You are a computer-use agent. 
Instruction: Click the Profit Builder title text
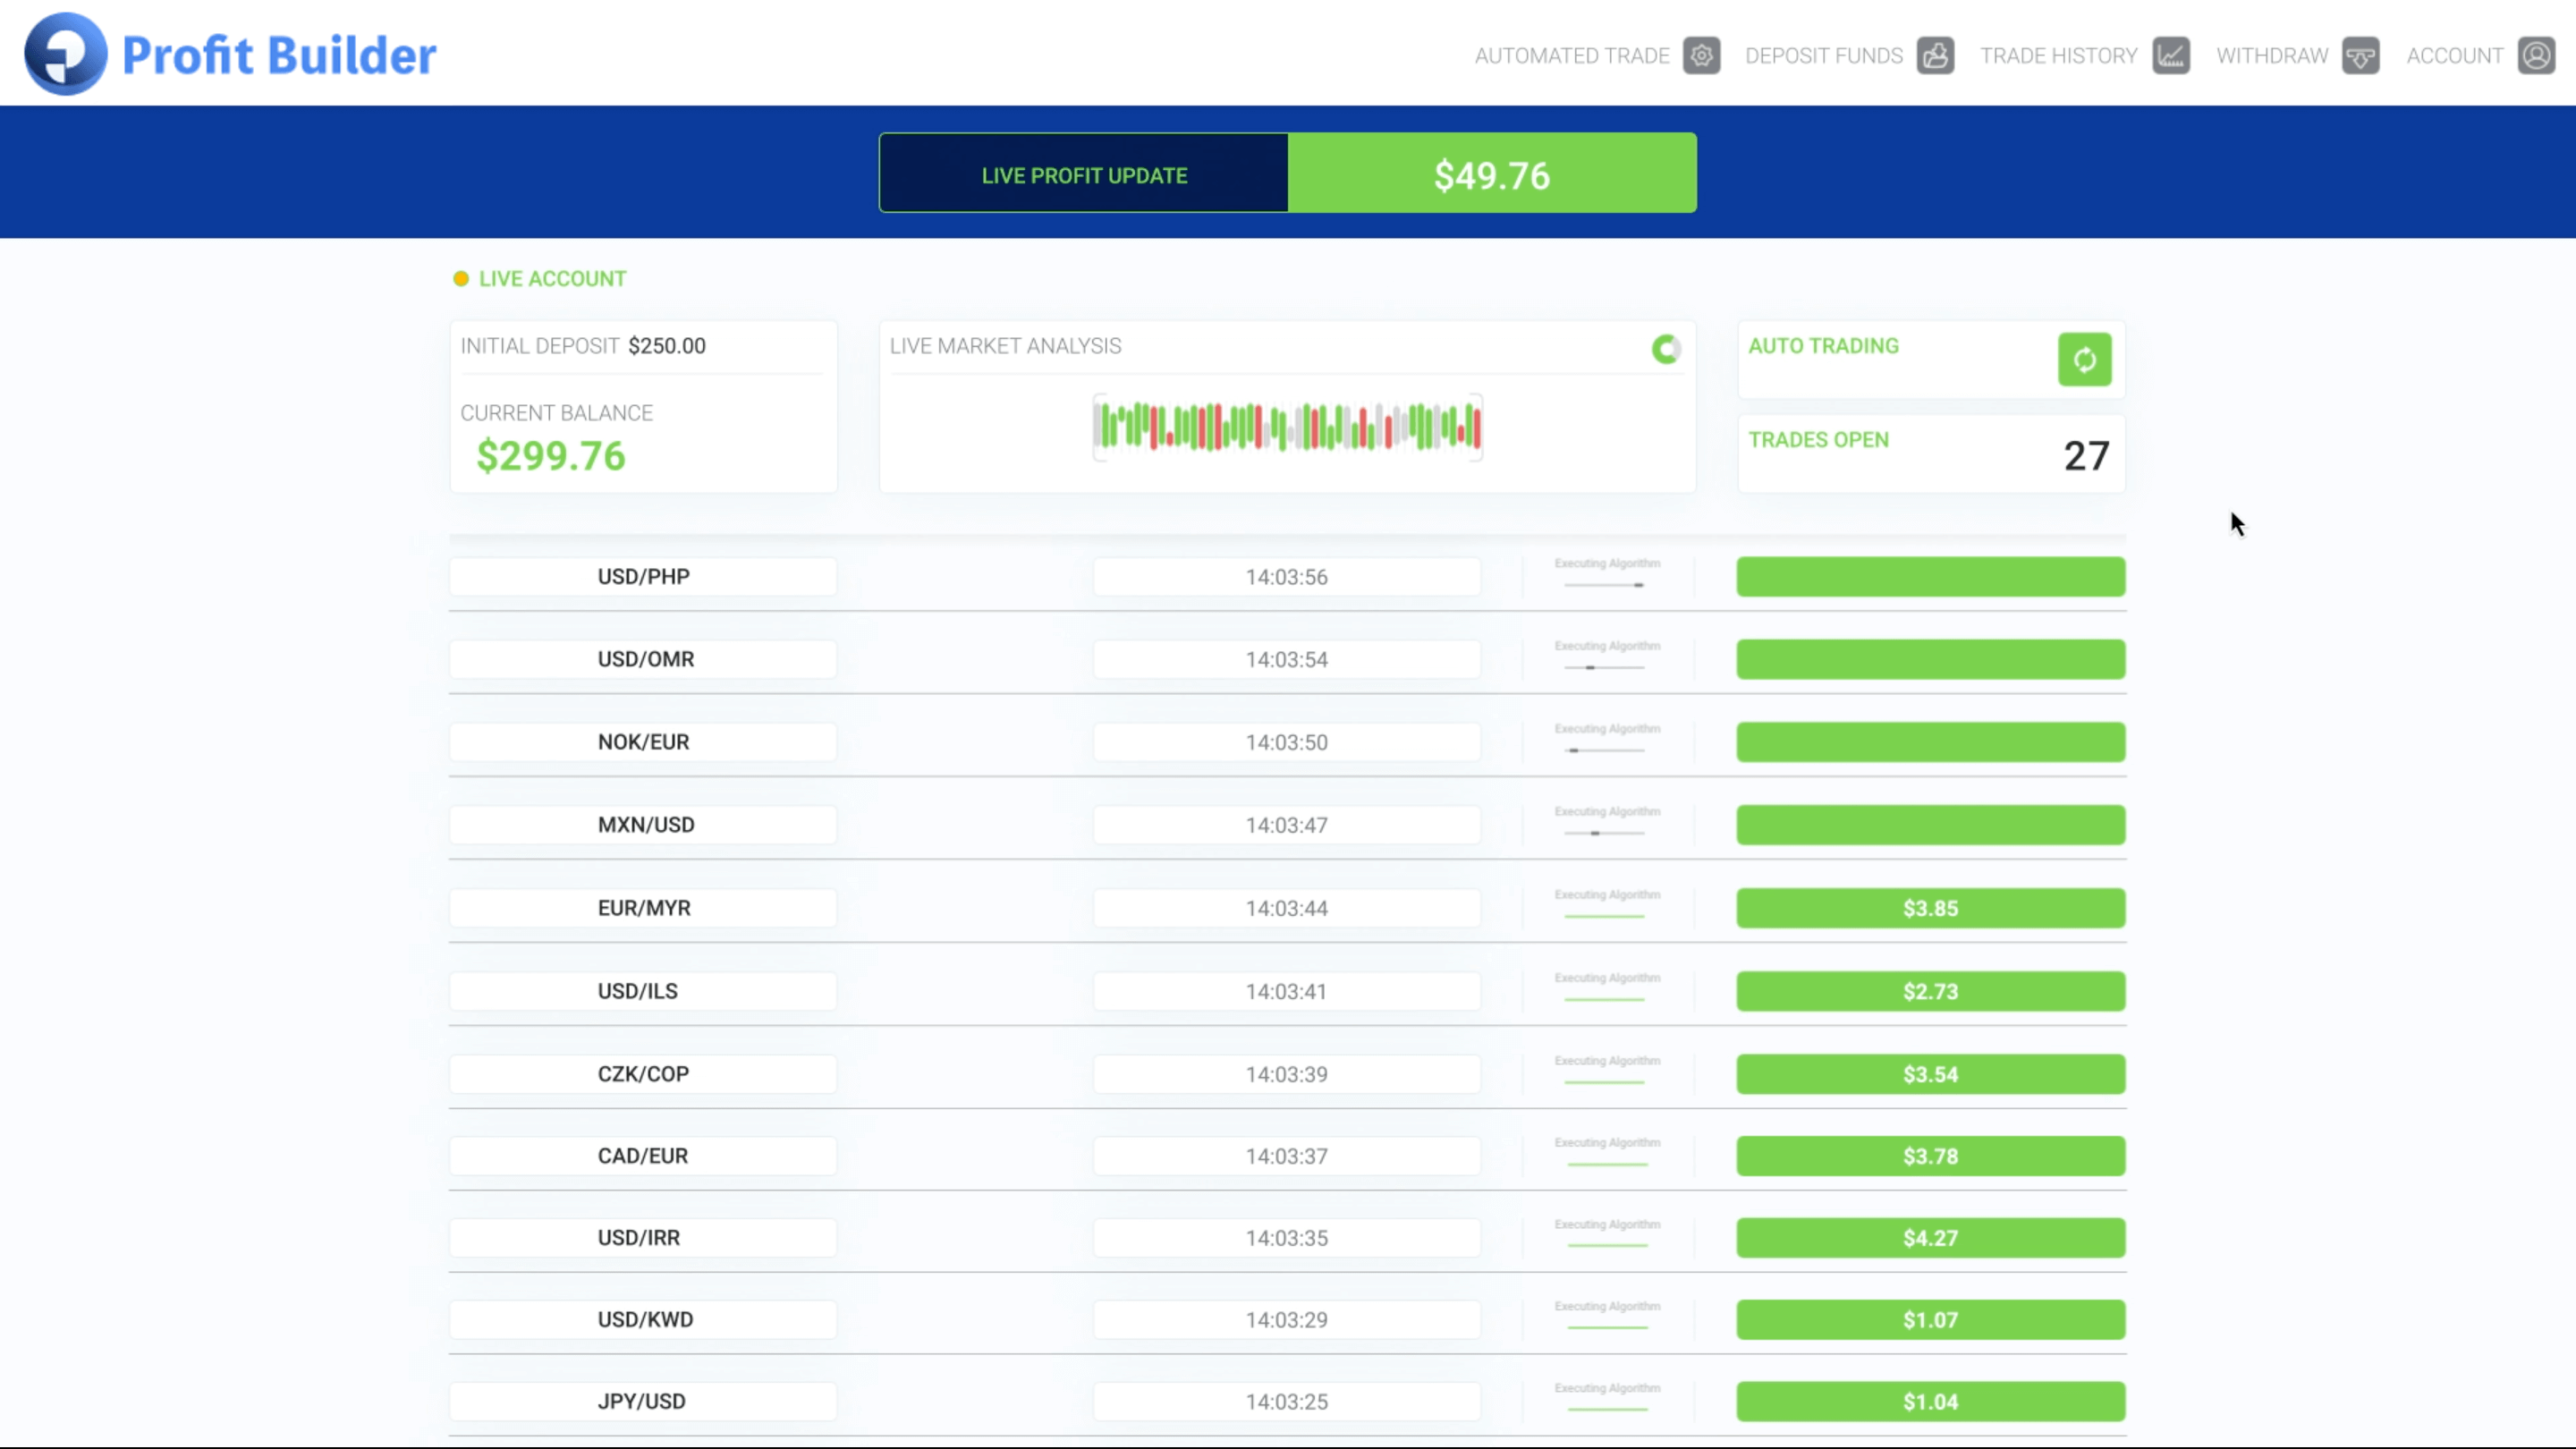[279, 55]
